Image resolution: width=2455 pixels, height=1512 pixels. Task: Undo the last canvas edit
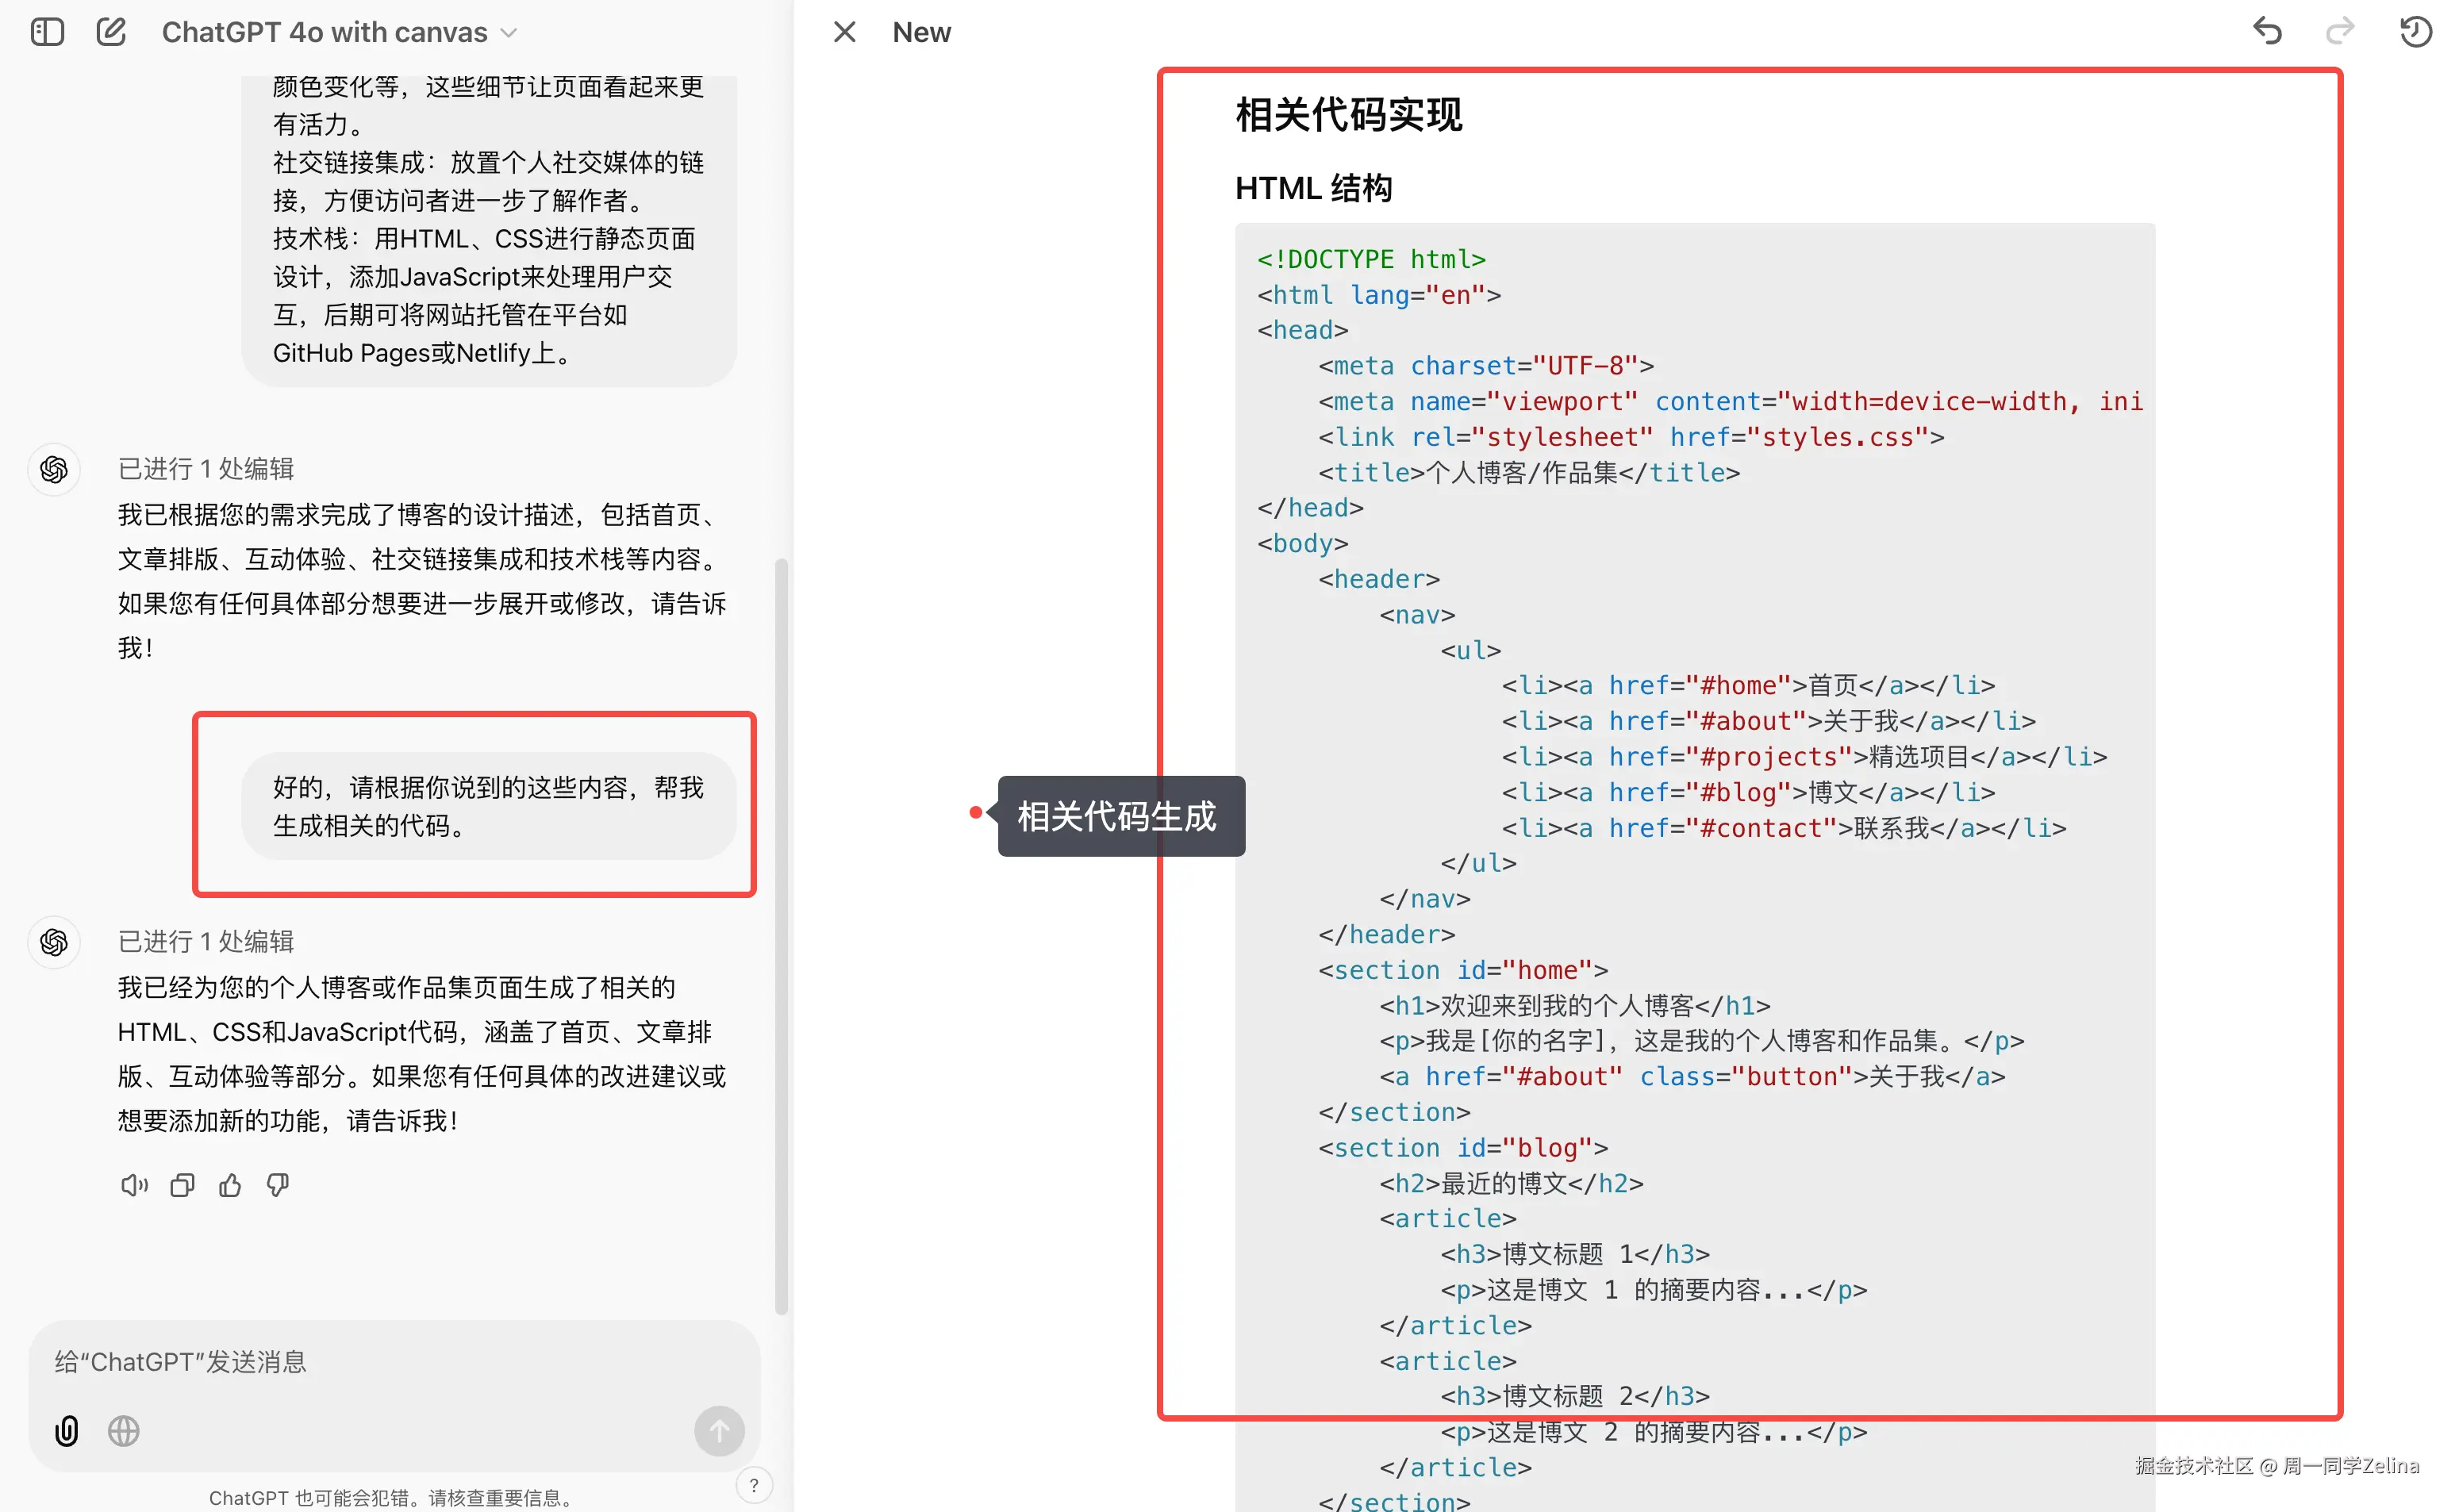[2266, 31]
